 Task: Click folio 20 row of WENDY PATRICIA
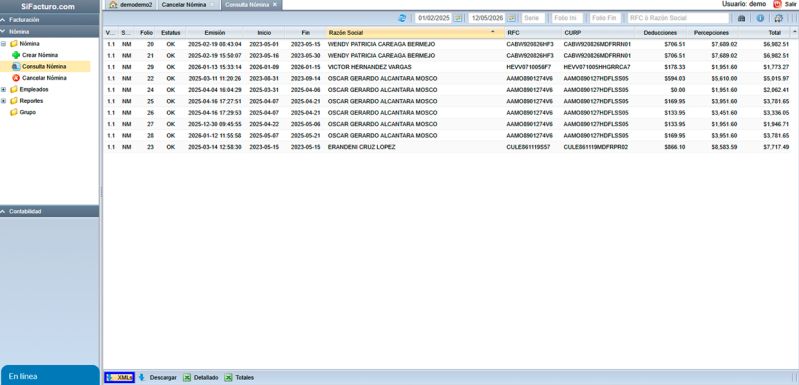[x=447, y=44]
